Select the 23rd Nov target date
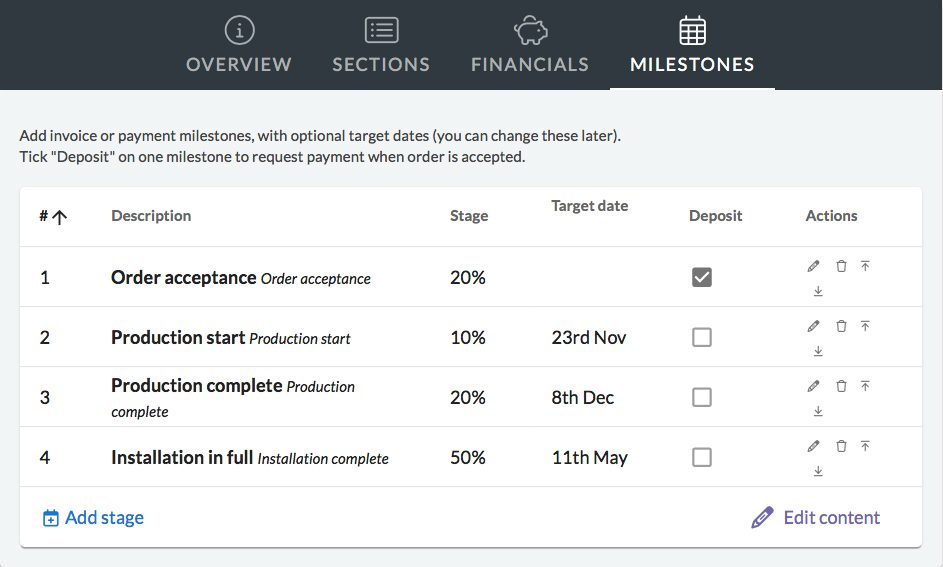Image resolution: width=943 pixels, height=567 pixels. [x=589, y=337]
